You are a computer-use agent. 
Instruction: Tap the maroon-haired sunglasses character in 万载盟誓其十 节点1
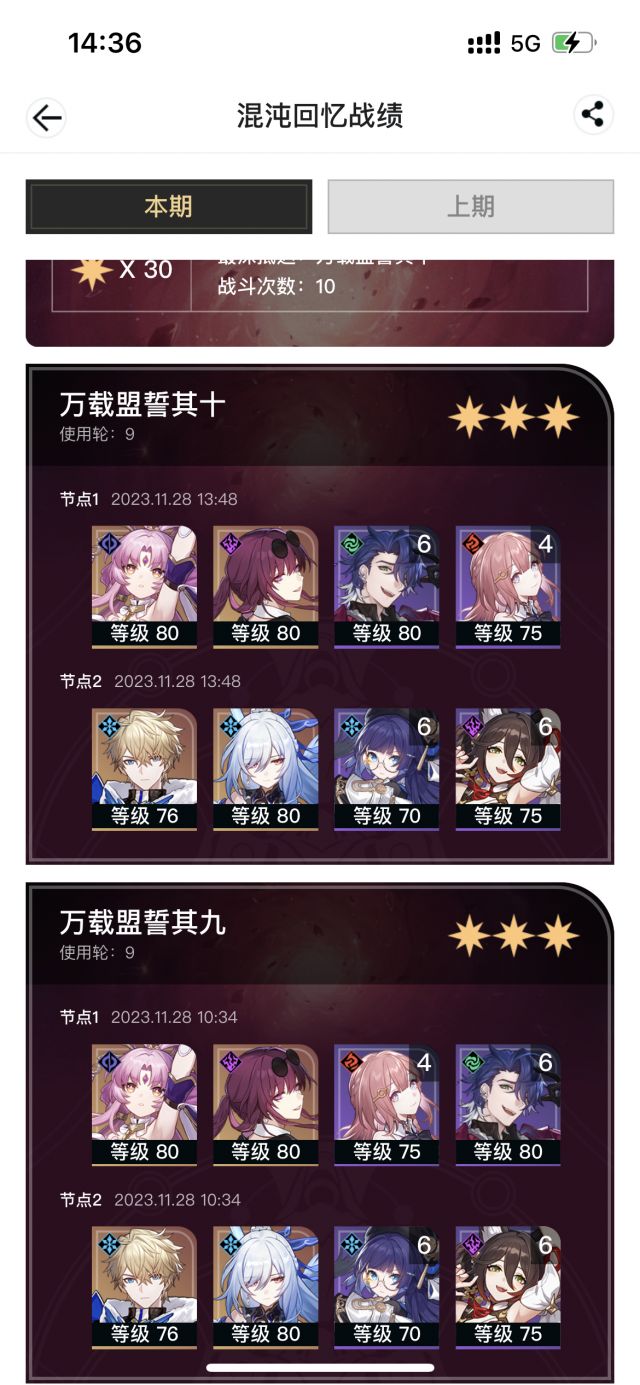pyautogui.click(x=266, y=587)
